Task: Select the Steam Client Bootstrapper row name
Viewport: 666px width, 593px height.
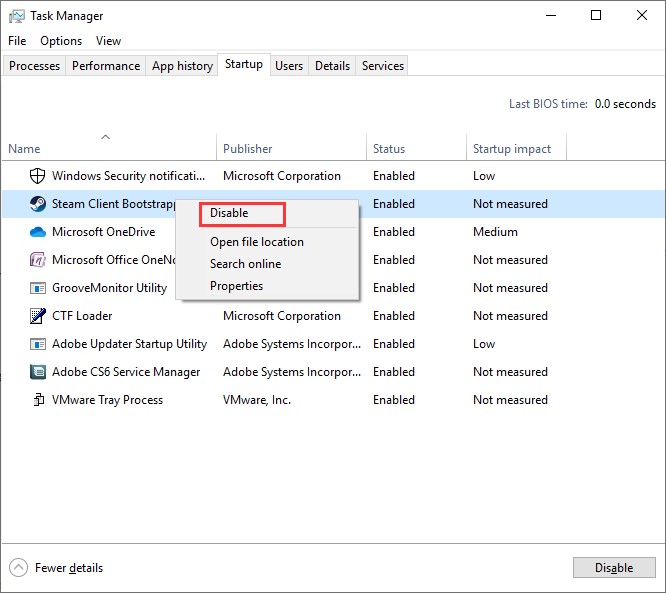Action: click(x=113, y=204)
